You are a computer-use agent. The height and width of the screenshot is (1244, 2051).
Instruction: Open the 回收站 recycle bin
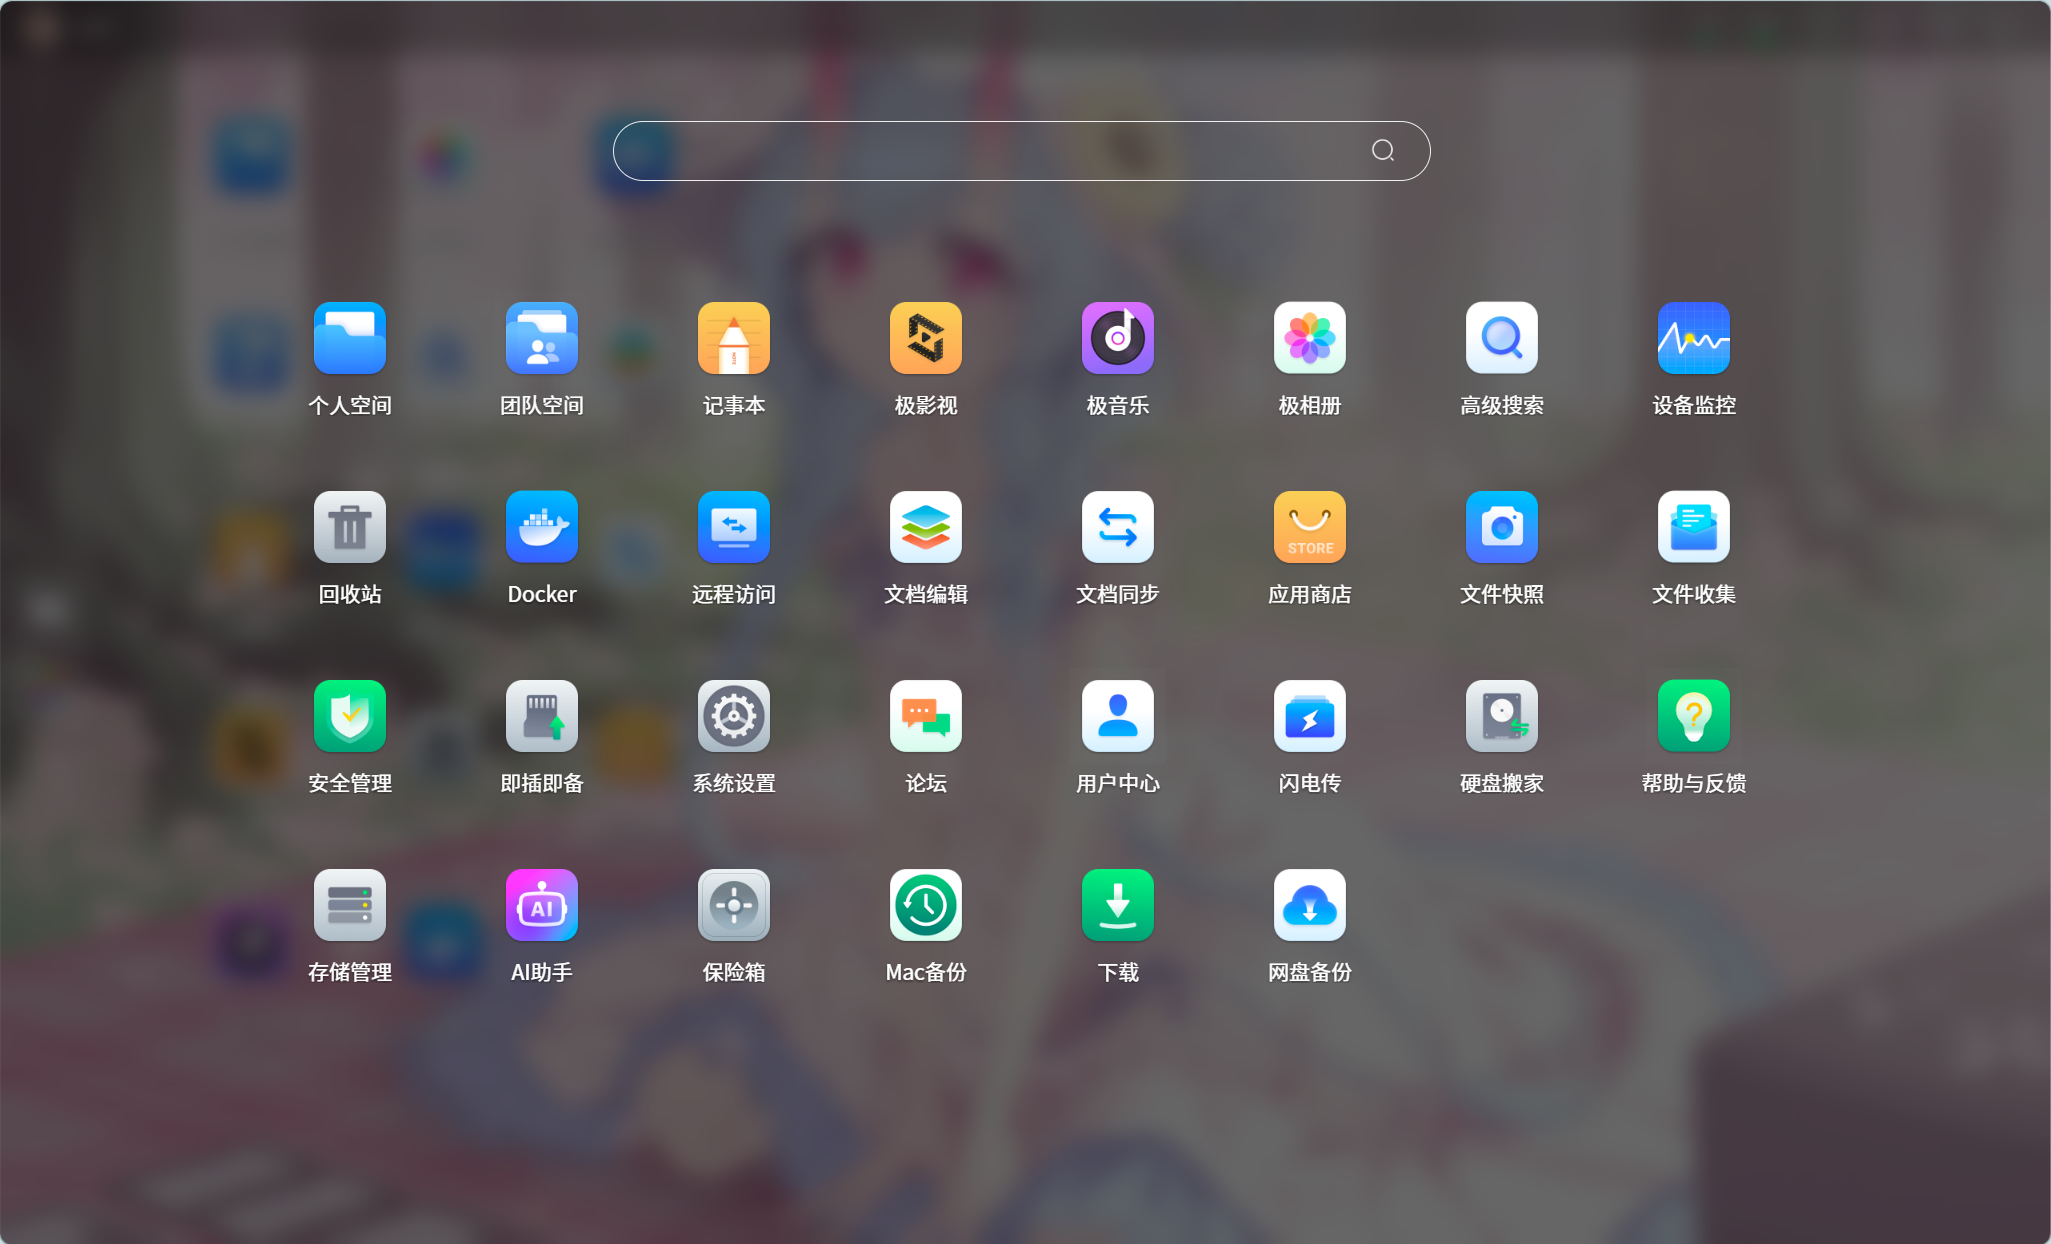click(x=349, y=527)
